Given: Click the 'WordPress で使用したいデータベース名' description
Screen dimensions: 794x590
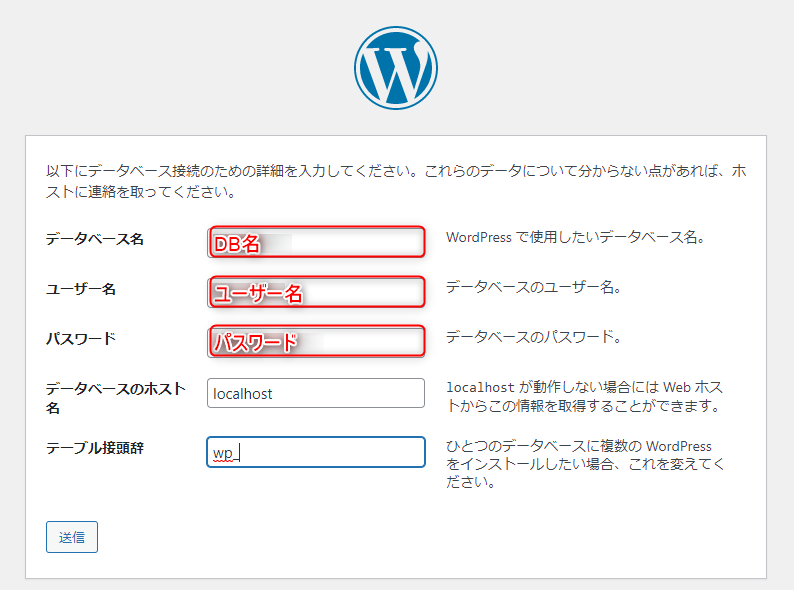Looking at the screenshot, I should (575, 238).
